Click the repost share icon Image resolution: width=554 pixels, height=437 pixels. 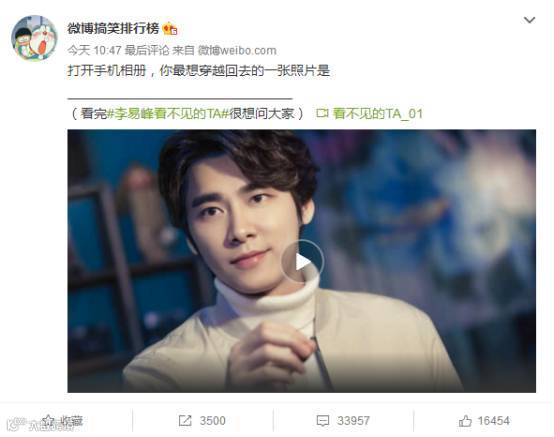click(x=185, y=421)
